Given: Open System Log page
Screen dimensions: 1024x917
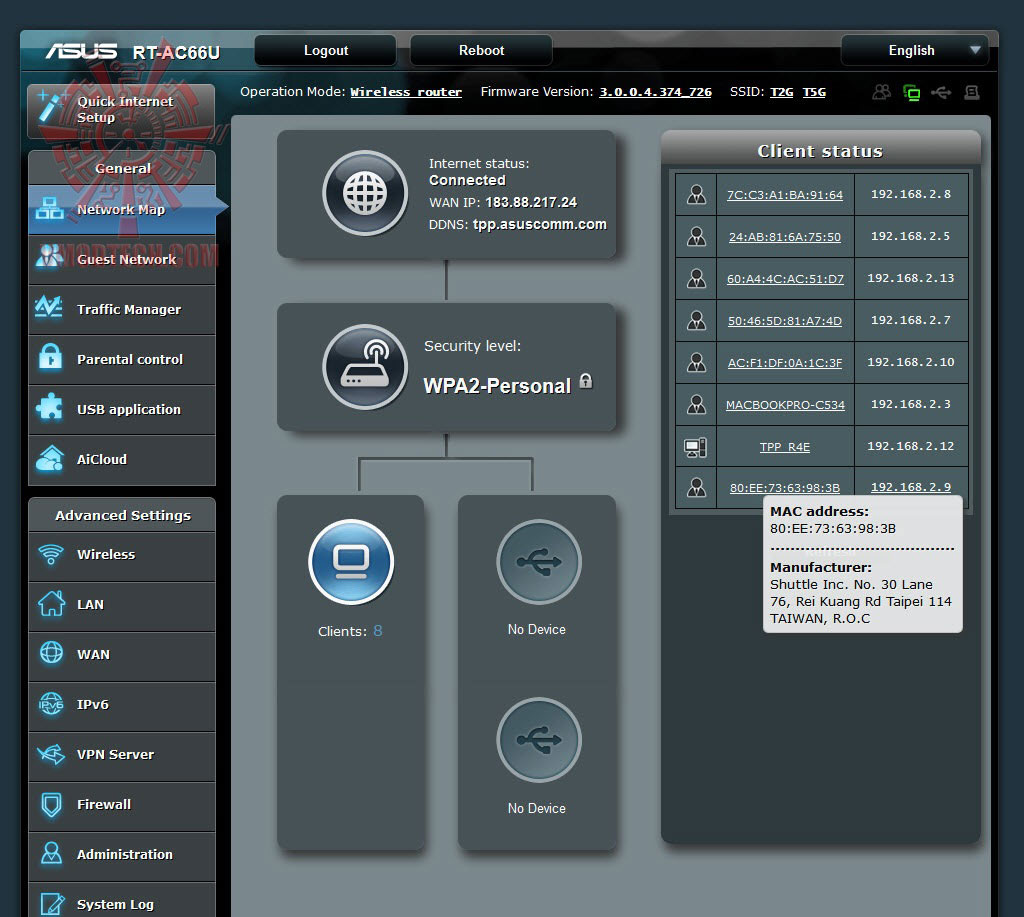Looking at the screenshot, I should 121,901.
